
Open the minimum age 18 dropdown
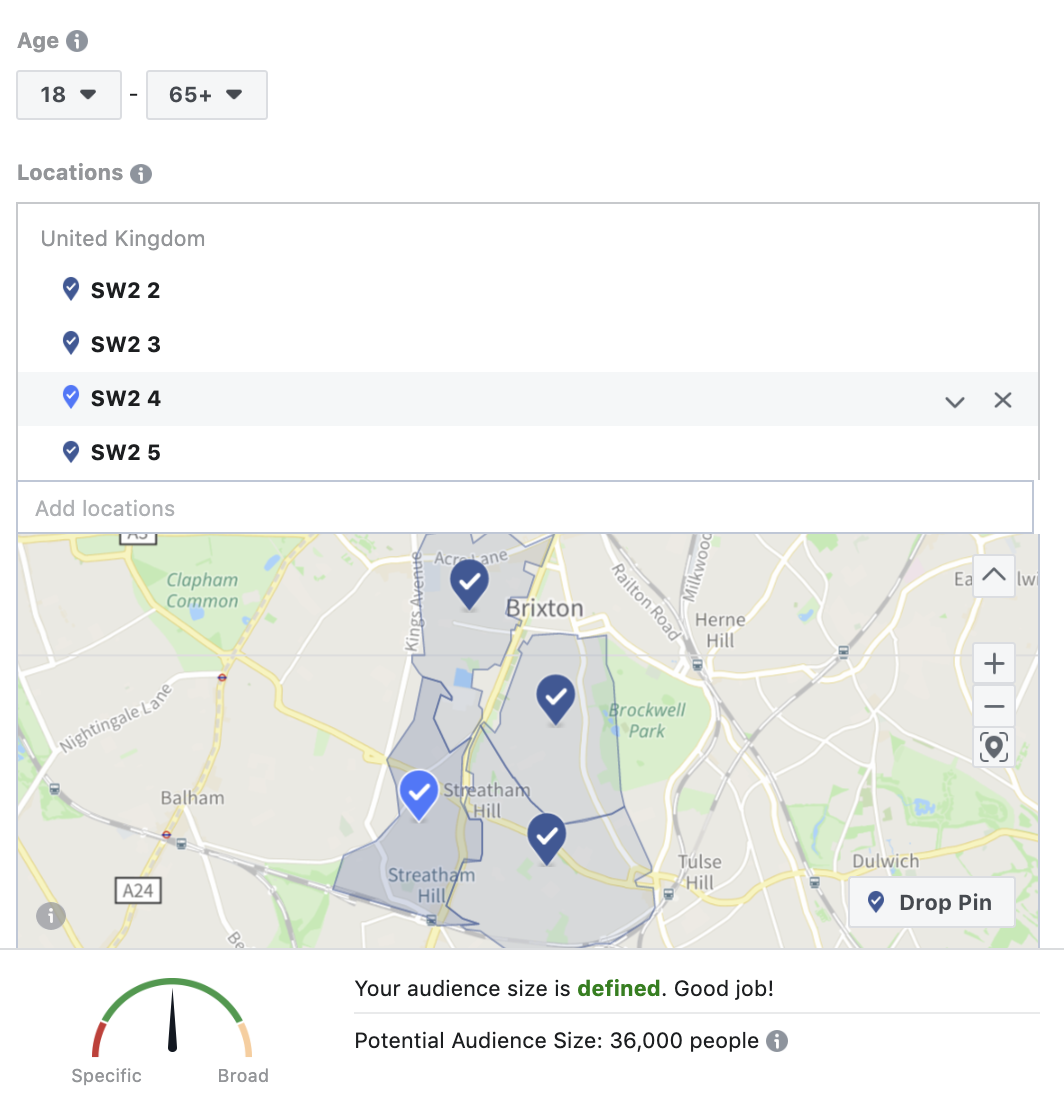click(69, 94)
